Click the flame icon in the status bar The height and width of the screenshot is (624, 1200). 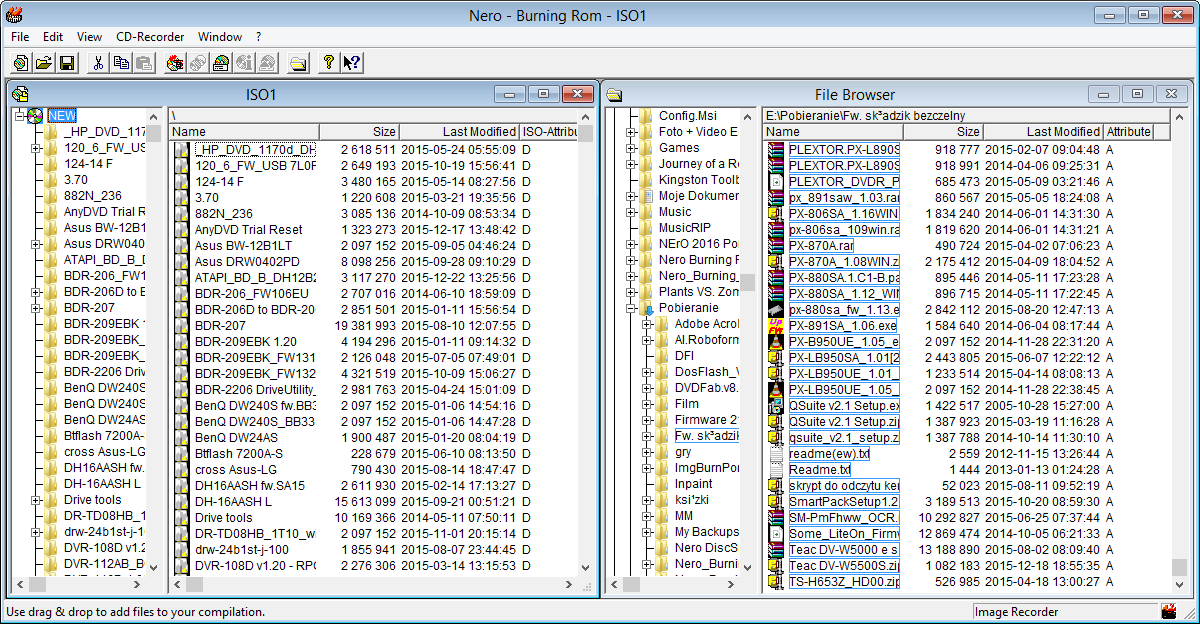click(x=1169, y=611)
